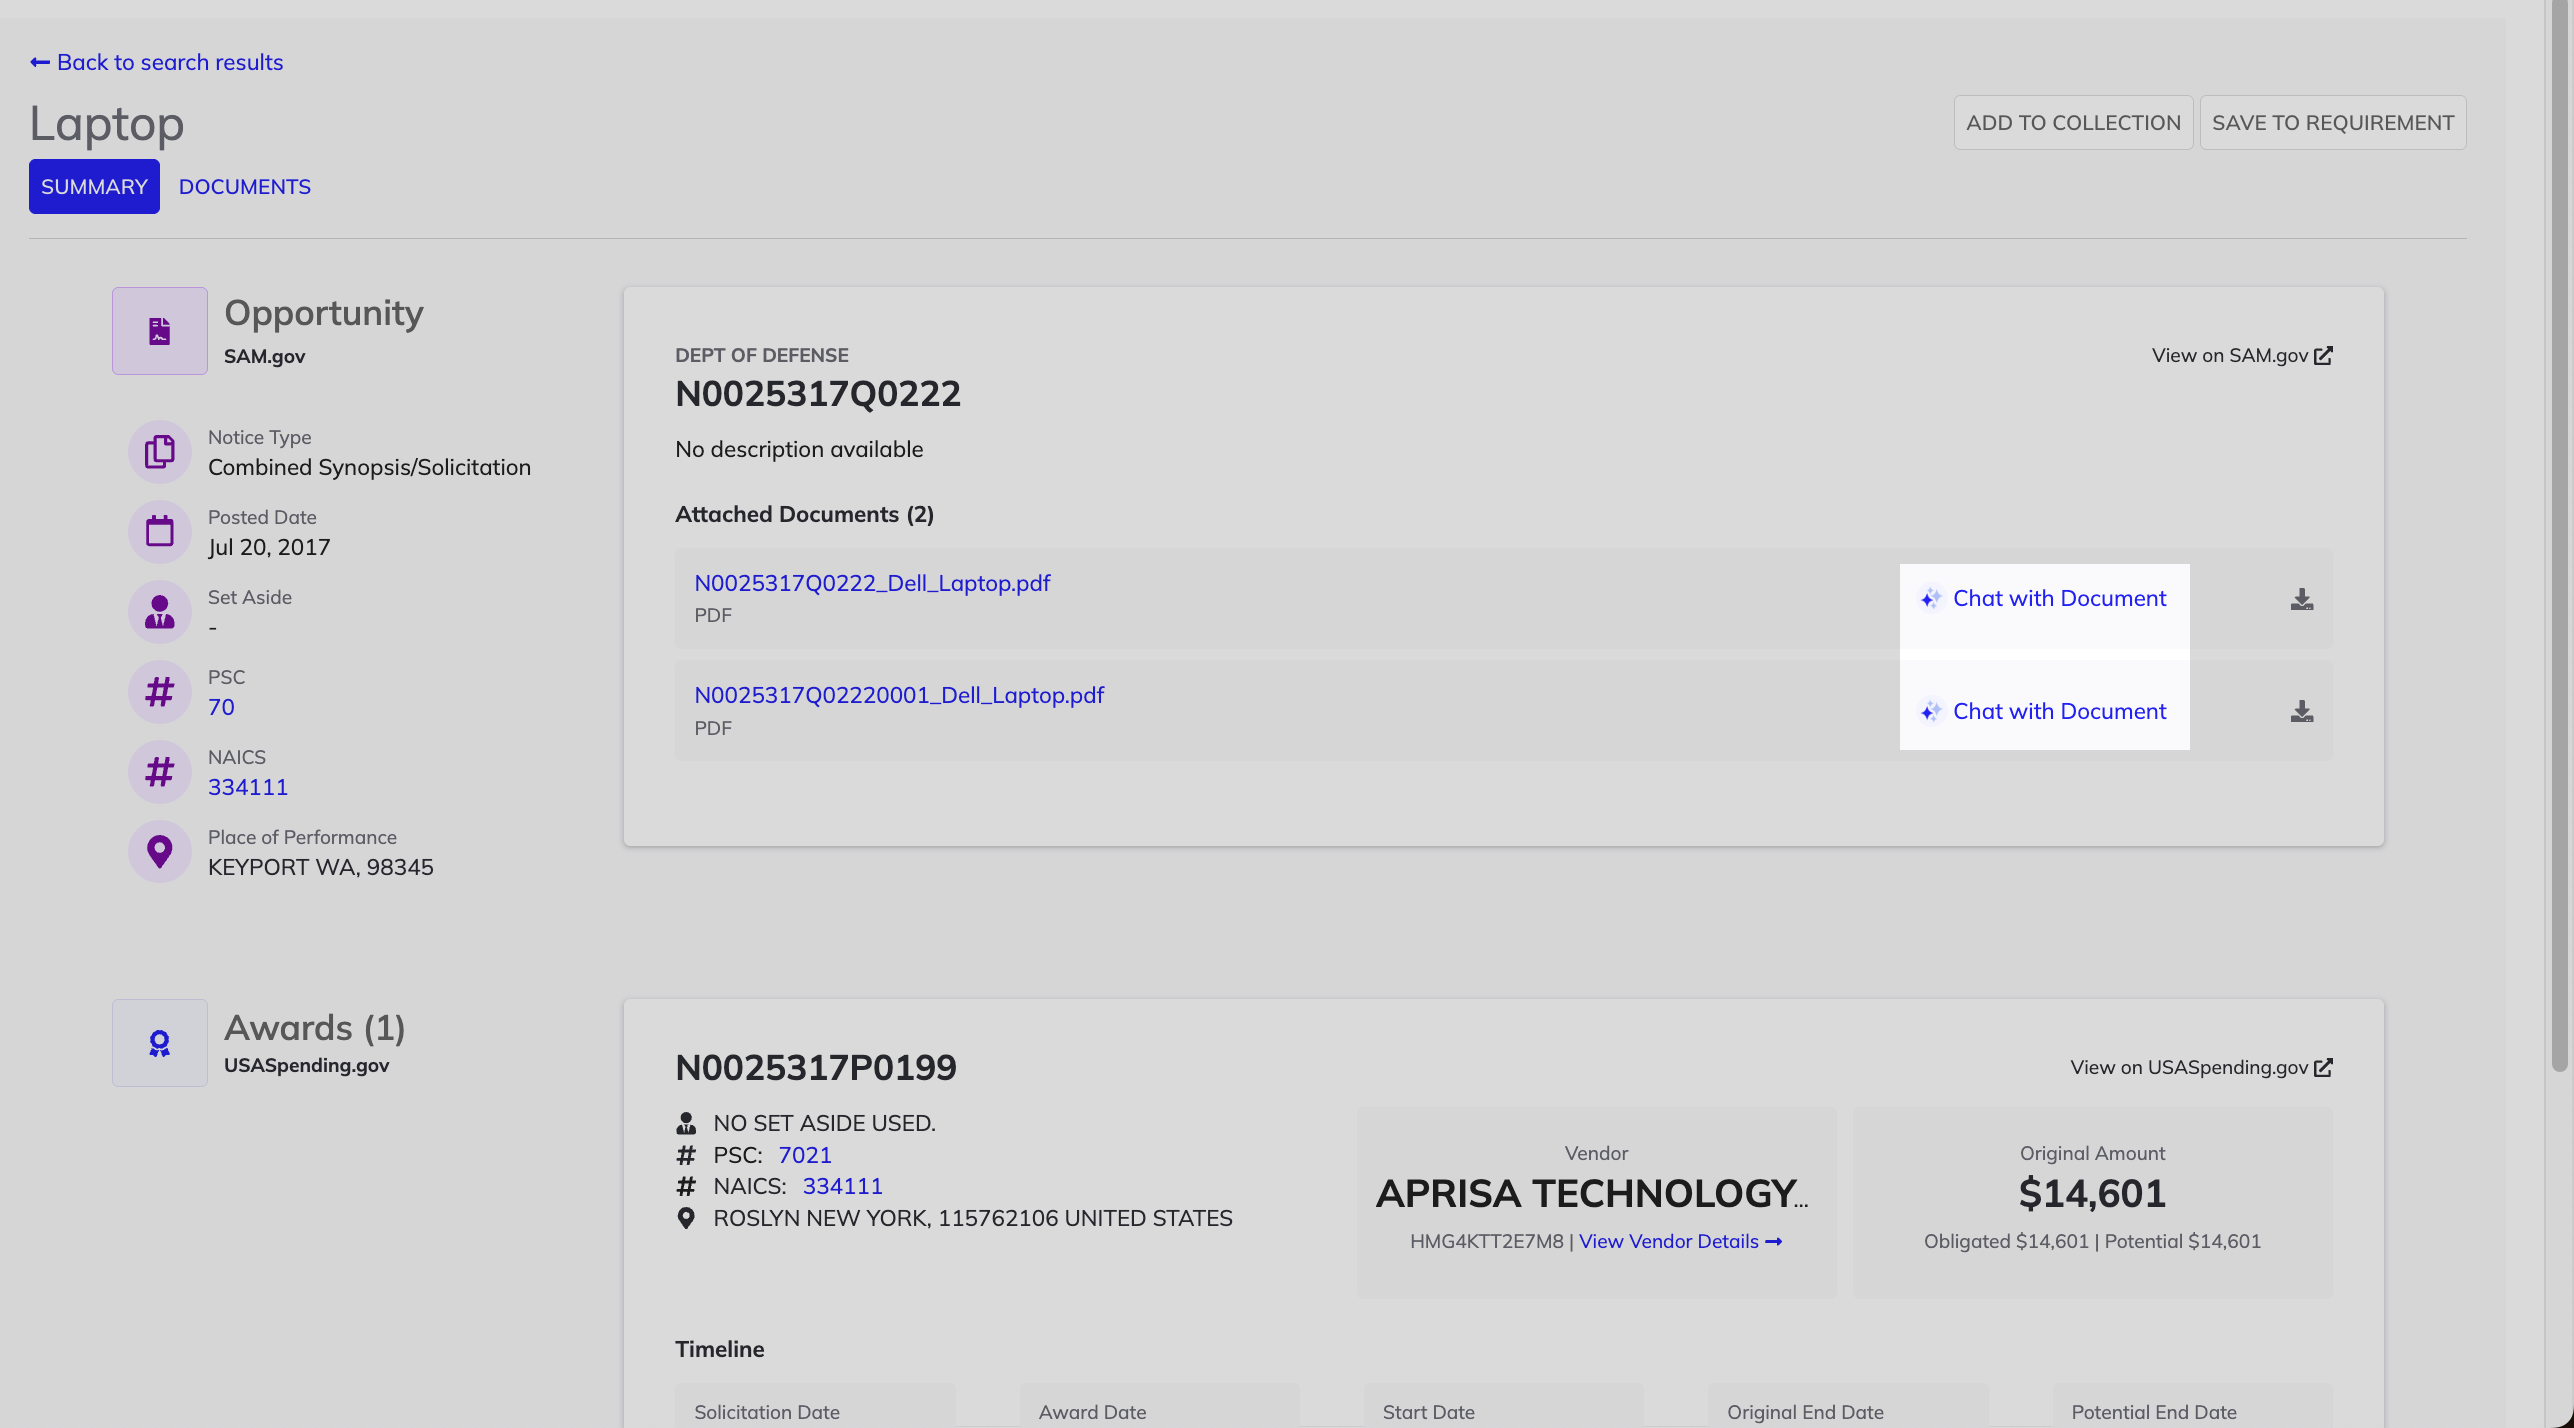Click the Laptop page title
The width and height of the screenshot is (2574, 1428).
tap(107, 124)
